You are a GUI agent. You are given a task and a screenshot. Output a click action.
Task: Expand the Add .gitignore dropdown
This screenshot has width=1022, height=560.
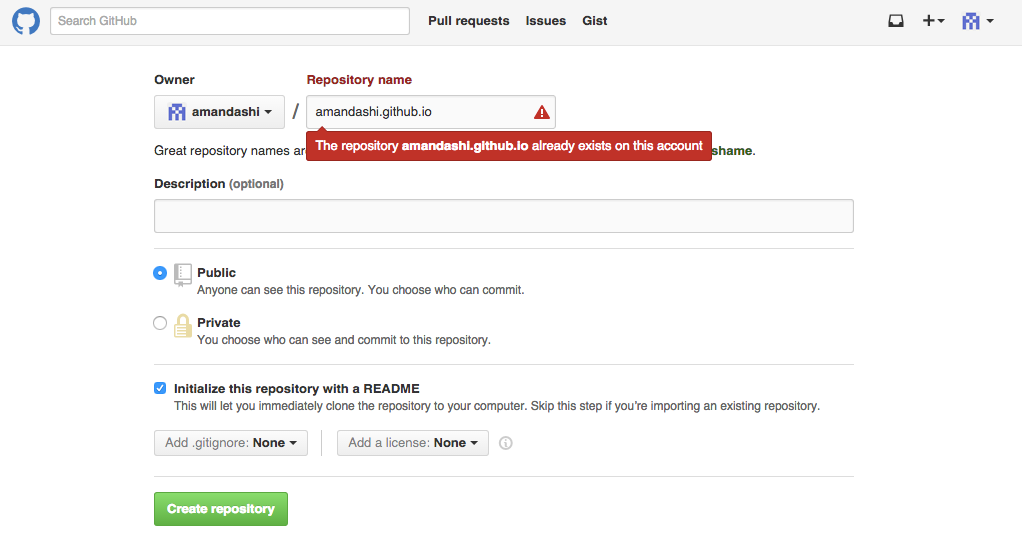click(231, 443)
